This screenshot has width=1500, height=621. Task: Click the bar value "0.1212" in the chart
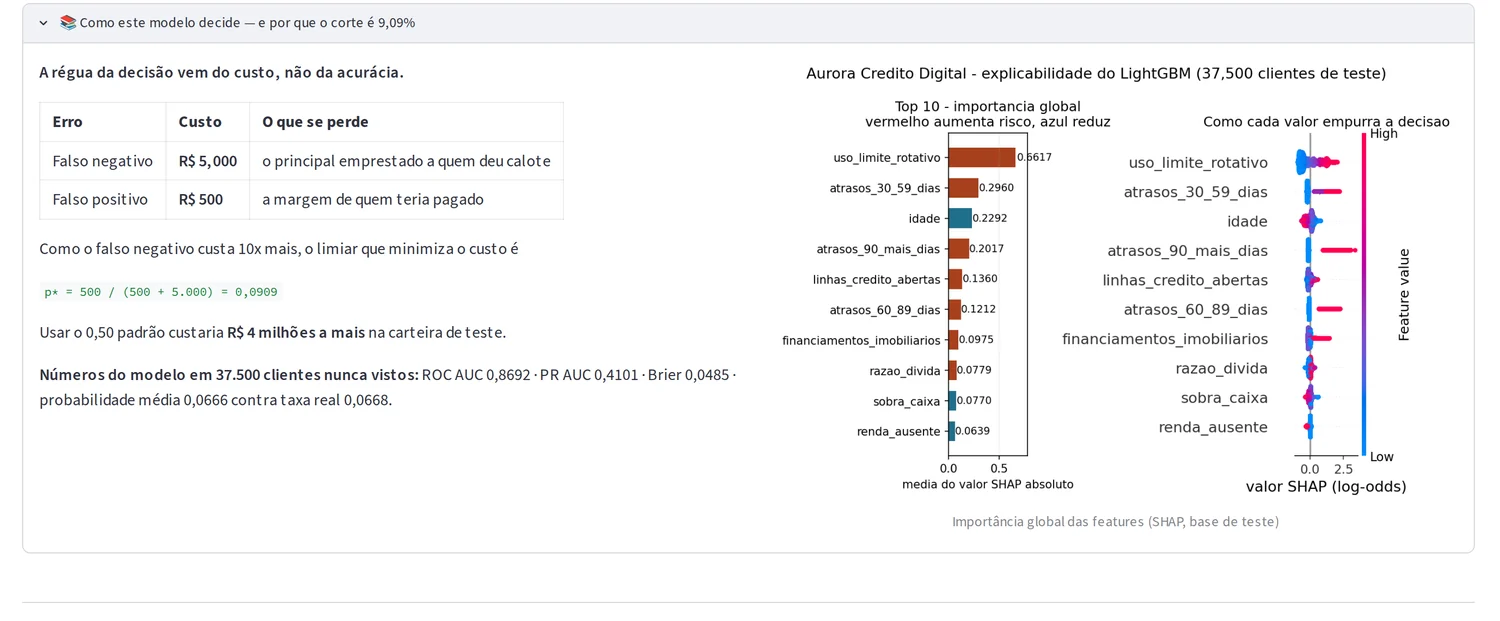978,309
